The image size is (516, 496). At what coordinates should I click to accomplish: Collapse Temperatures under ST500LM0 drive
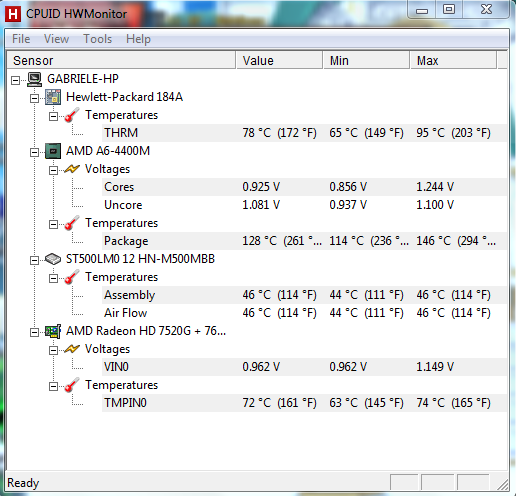(53, 278)
